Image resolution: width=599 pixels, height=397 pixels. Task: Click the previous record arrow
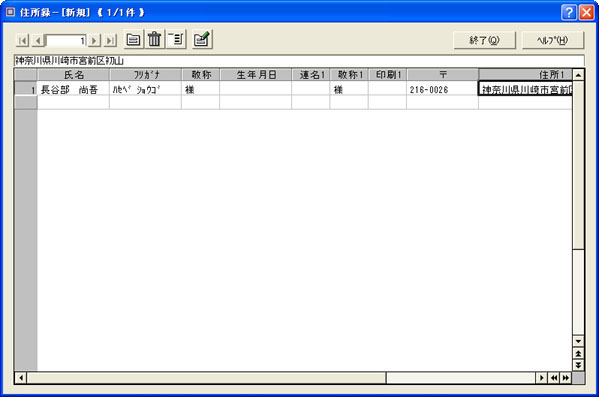pyautogui.click(x=38, y=40)
